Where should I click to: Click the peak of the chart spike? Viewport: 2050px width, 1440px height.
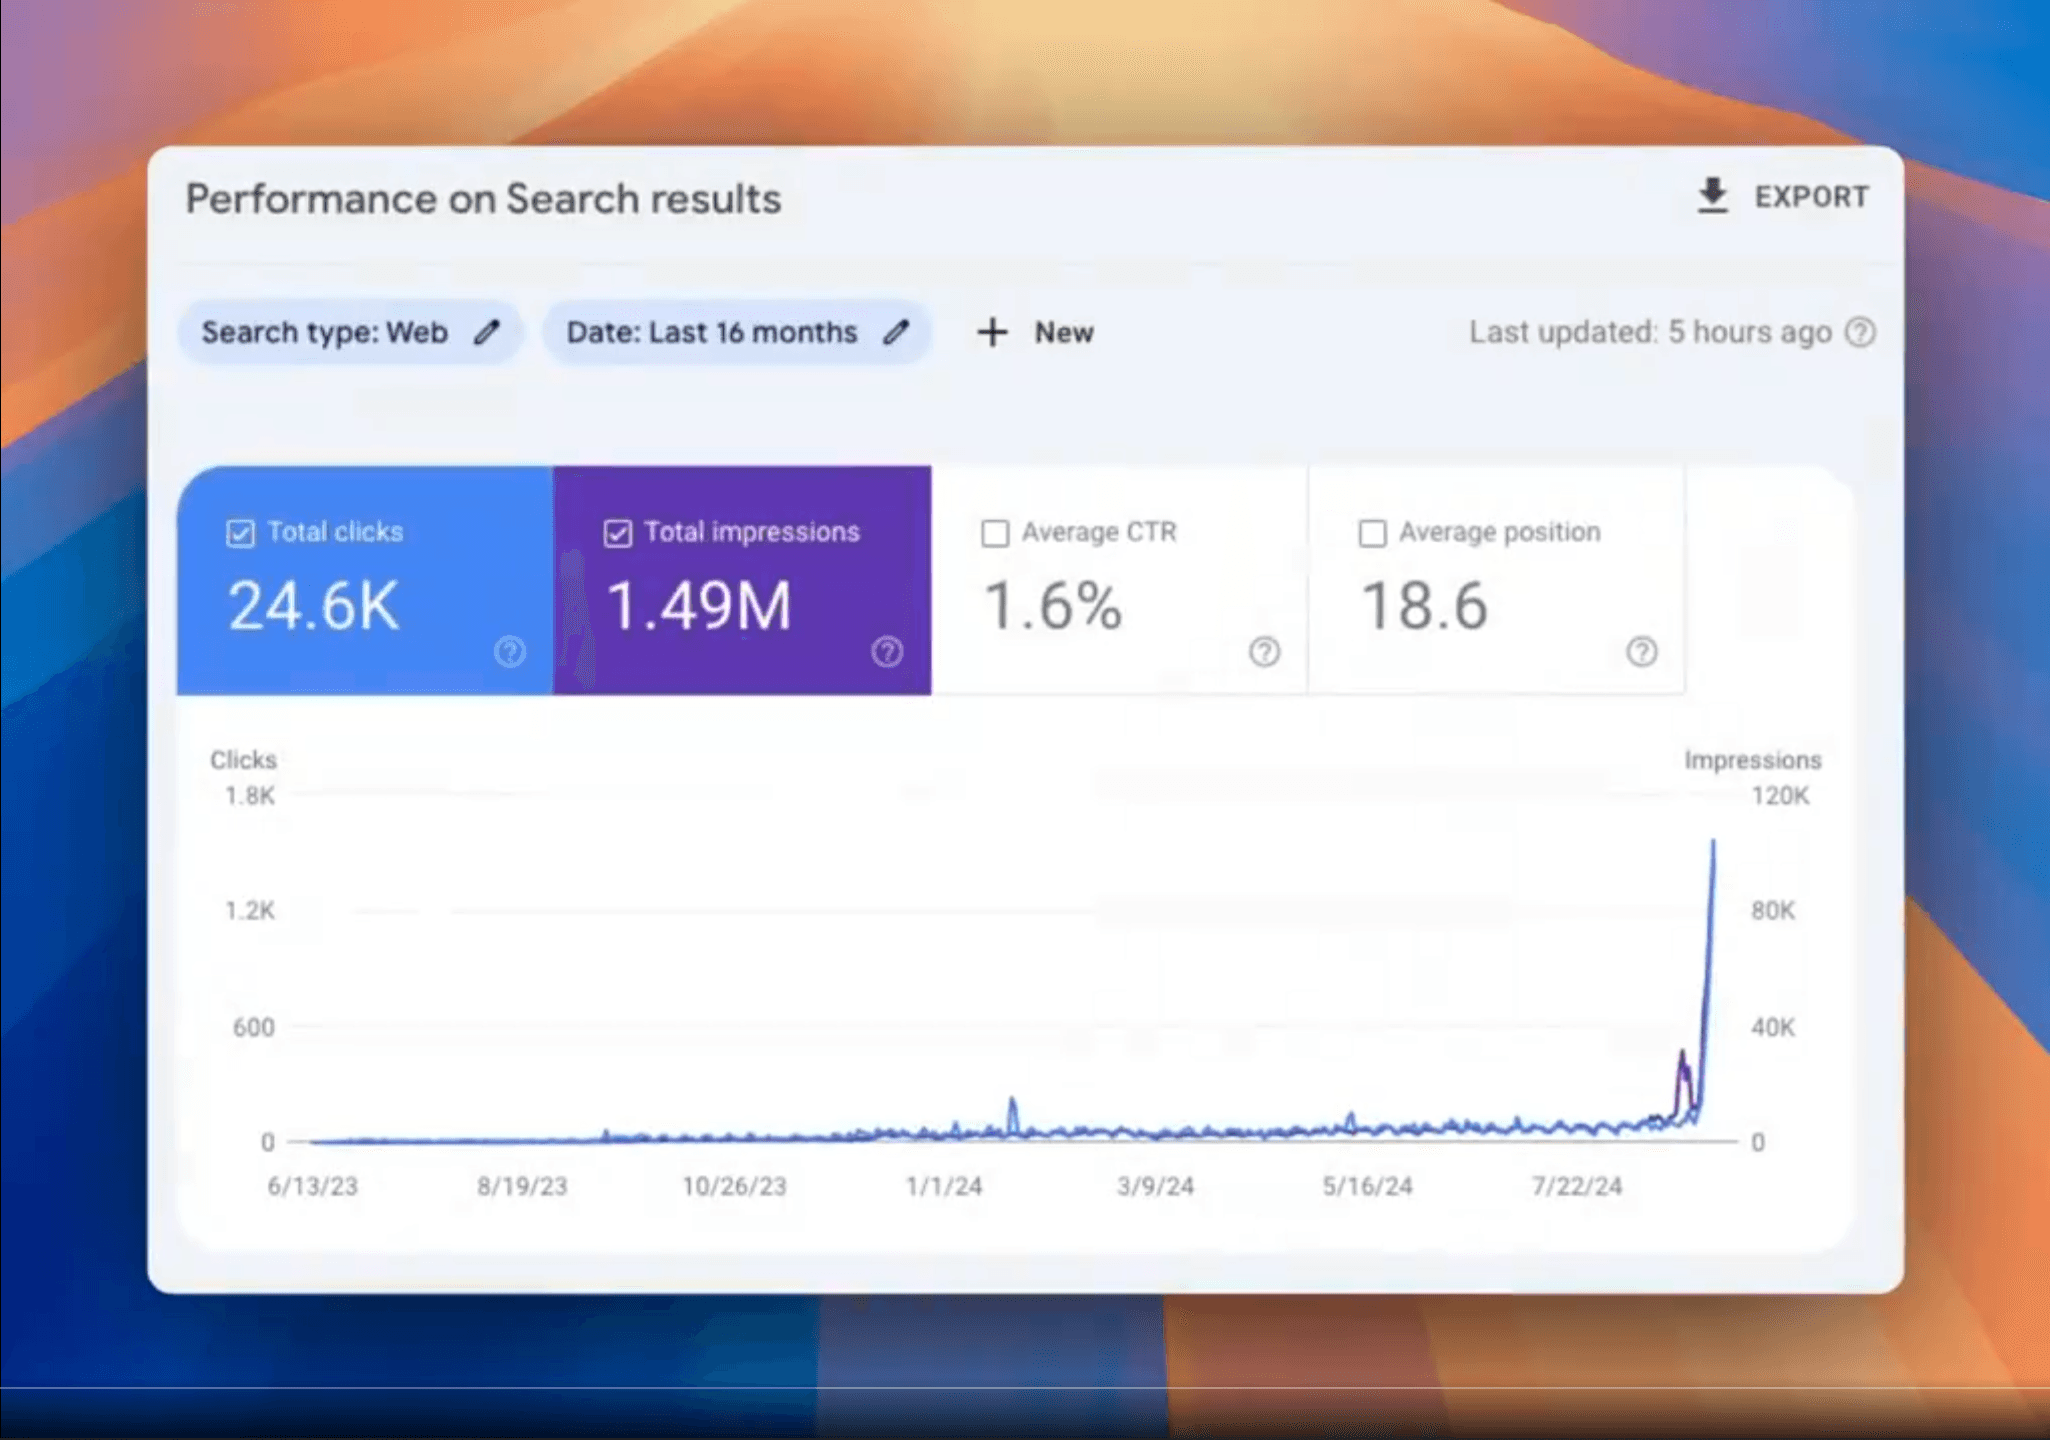pyautogui.click(x=1713, y=843)
